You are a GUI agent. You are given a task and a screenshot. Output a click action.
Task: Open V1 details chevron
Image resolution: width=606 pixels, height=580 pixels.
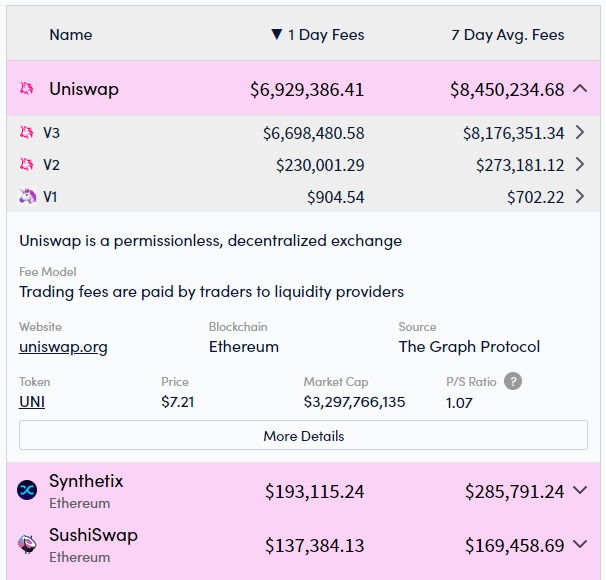[x=580, y=196]
